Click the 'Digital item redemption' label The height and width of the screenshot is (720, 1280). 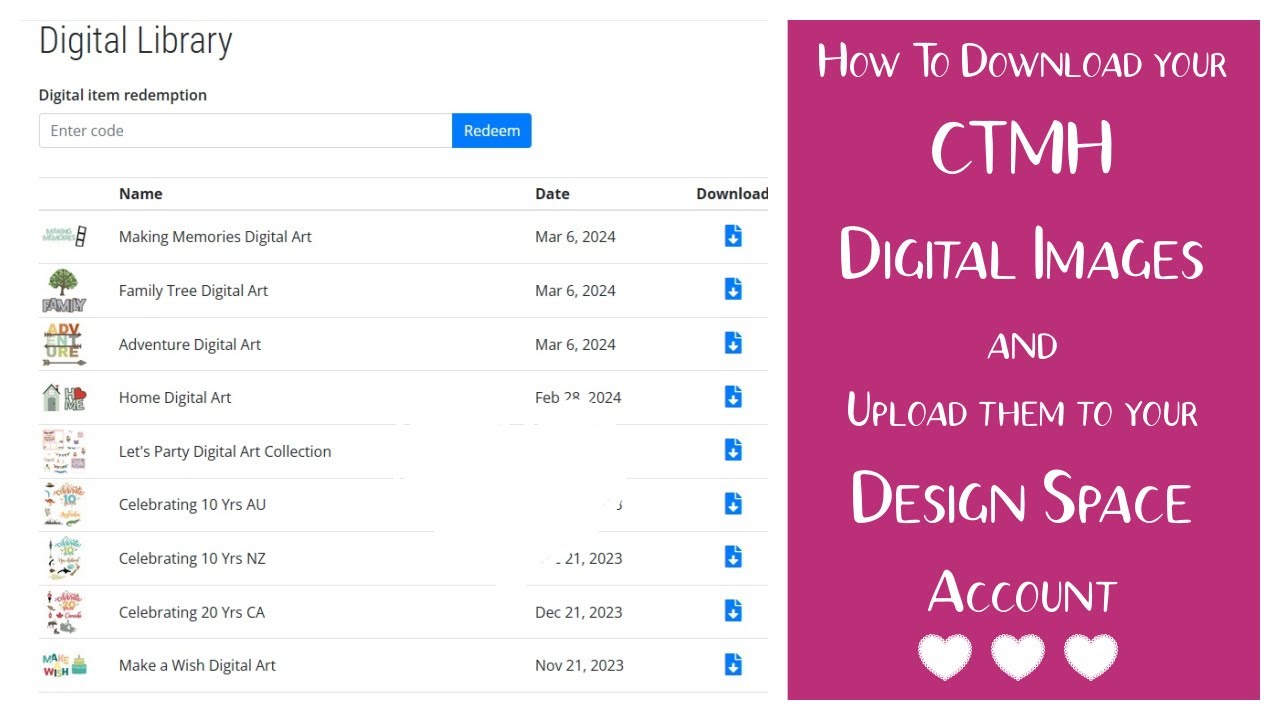coord(123,95)
